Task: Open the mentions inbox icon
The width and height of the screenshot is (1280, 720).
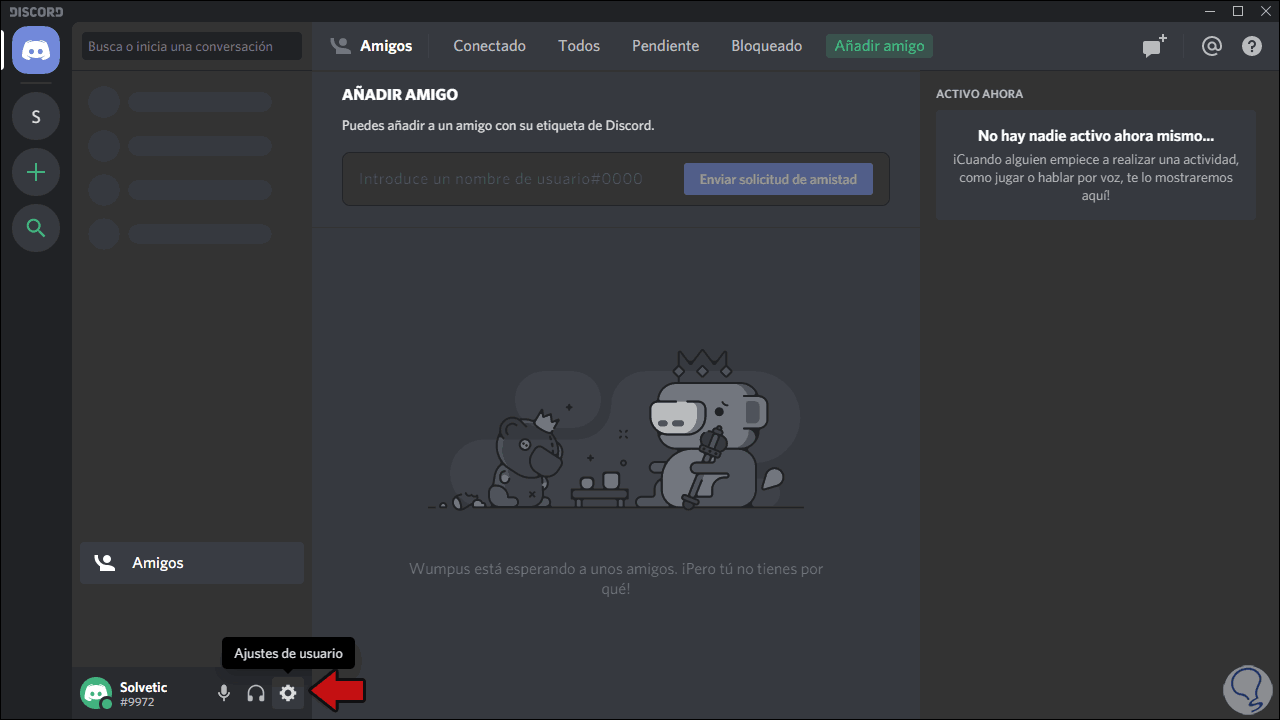Action: pos(1212,46)
